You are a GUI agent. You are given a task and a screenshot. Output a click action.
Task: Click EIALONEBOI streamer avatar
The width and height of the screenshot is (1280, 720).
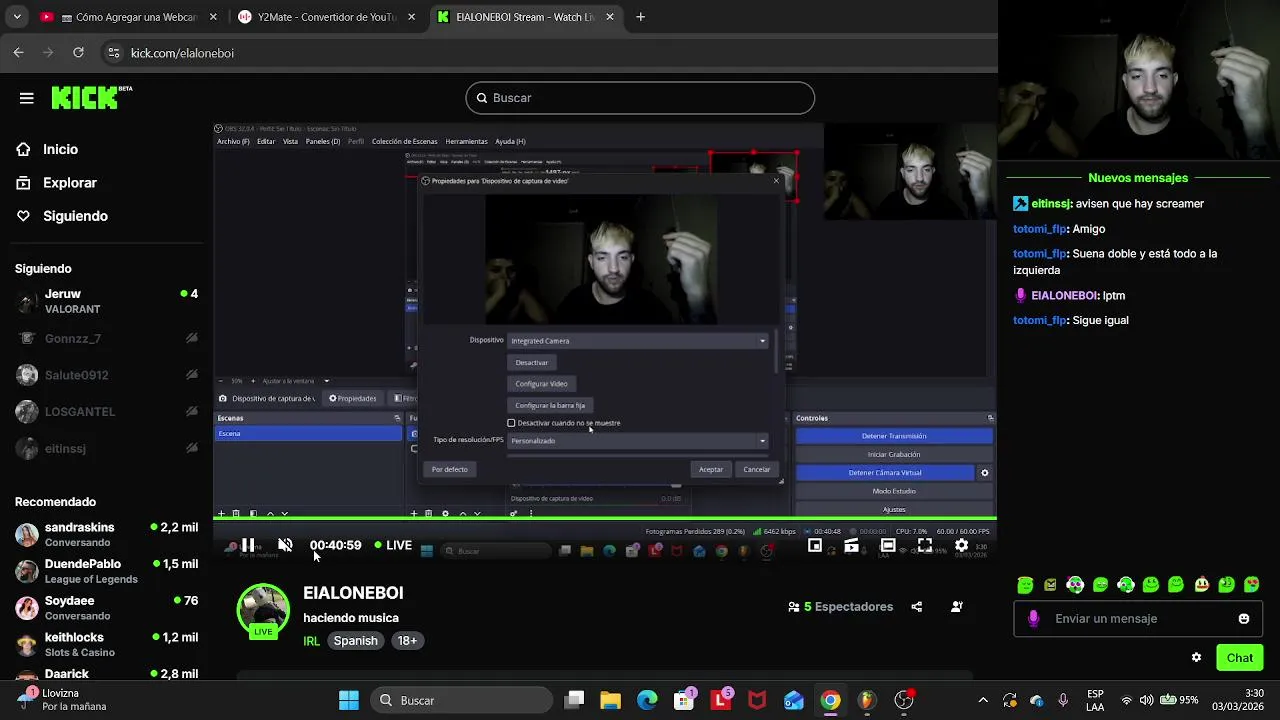pyautogui.click(x=263, y=610)
